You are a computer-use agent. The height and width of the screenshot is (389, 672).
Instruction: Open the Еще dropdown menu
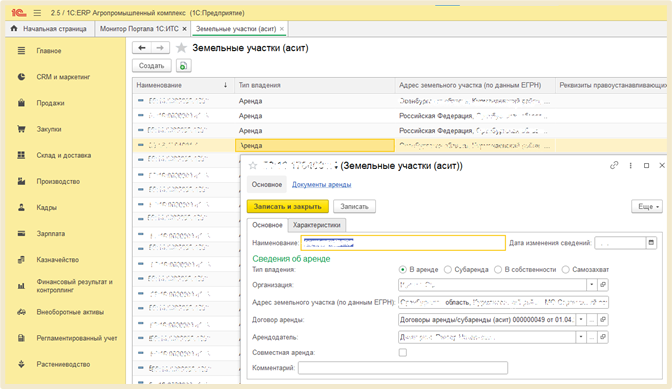[x=647, y=206]
